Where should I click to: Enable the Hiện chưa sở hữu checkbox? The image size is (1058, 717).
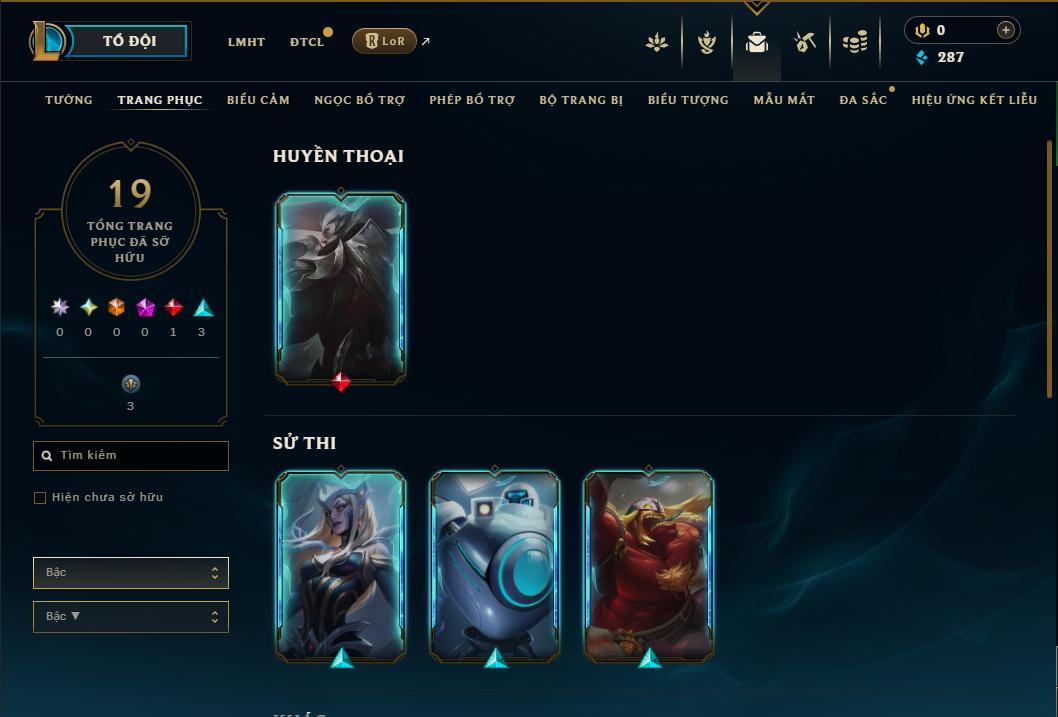coord(40,498)
